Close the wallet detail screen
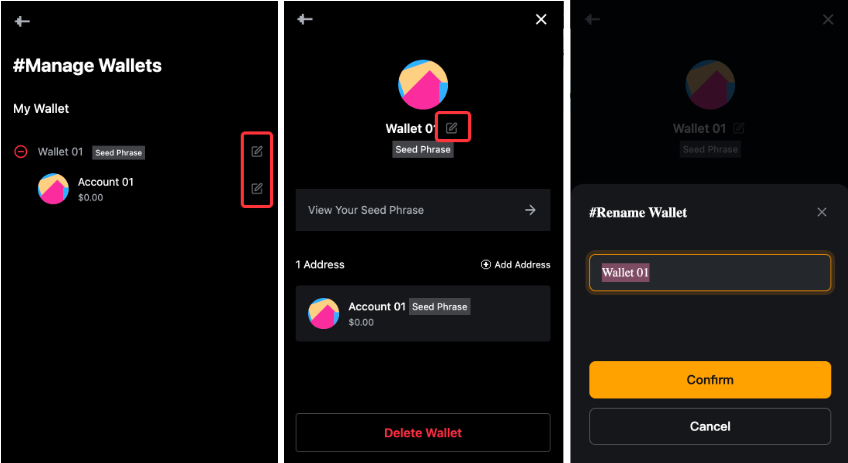848x463 pixels. 541,19
